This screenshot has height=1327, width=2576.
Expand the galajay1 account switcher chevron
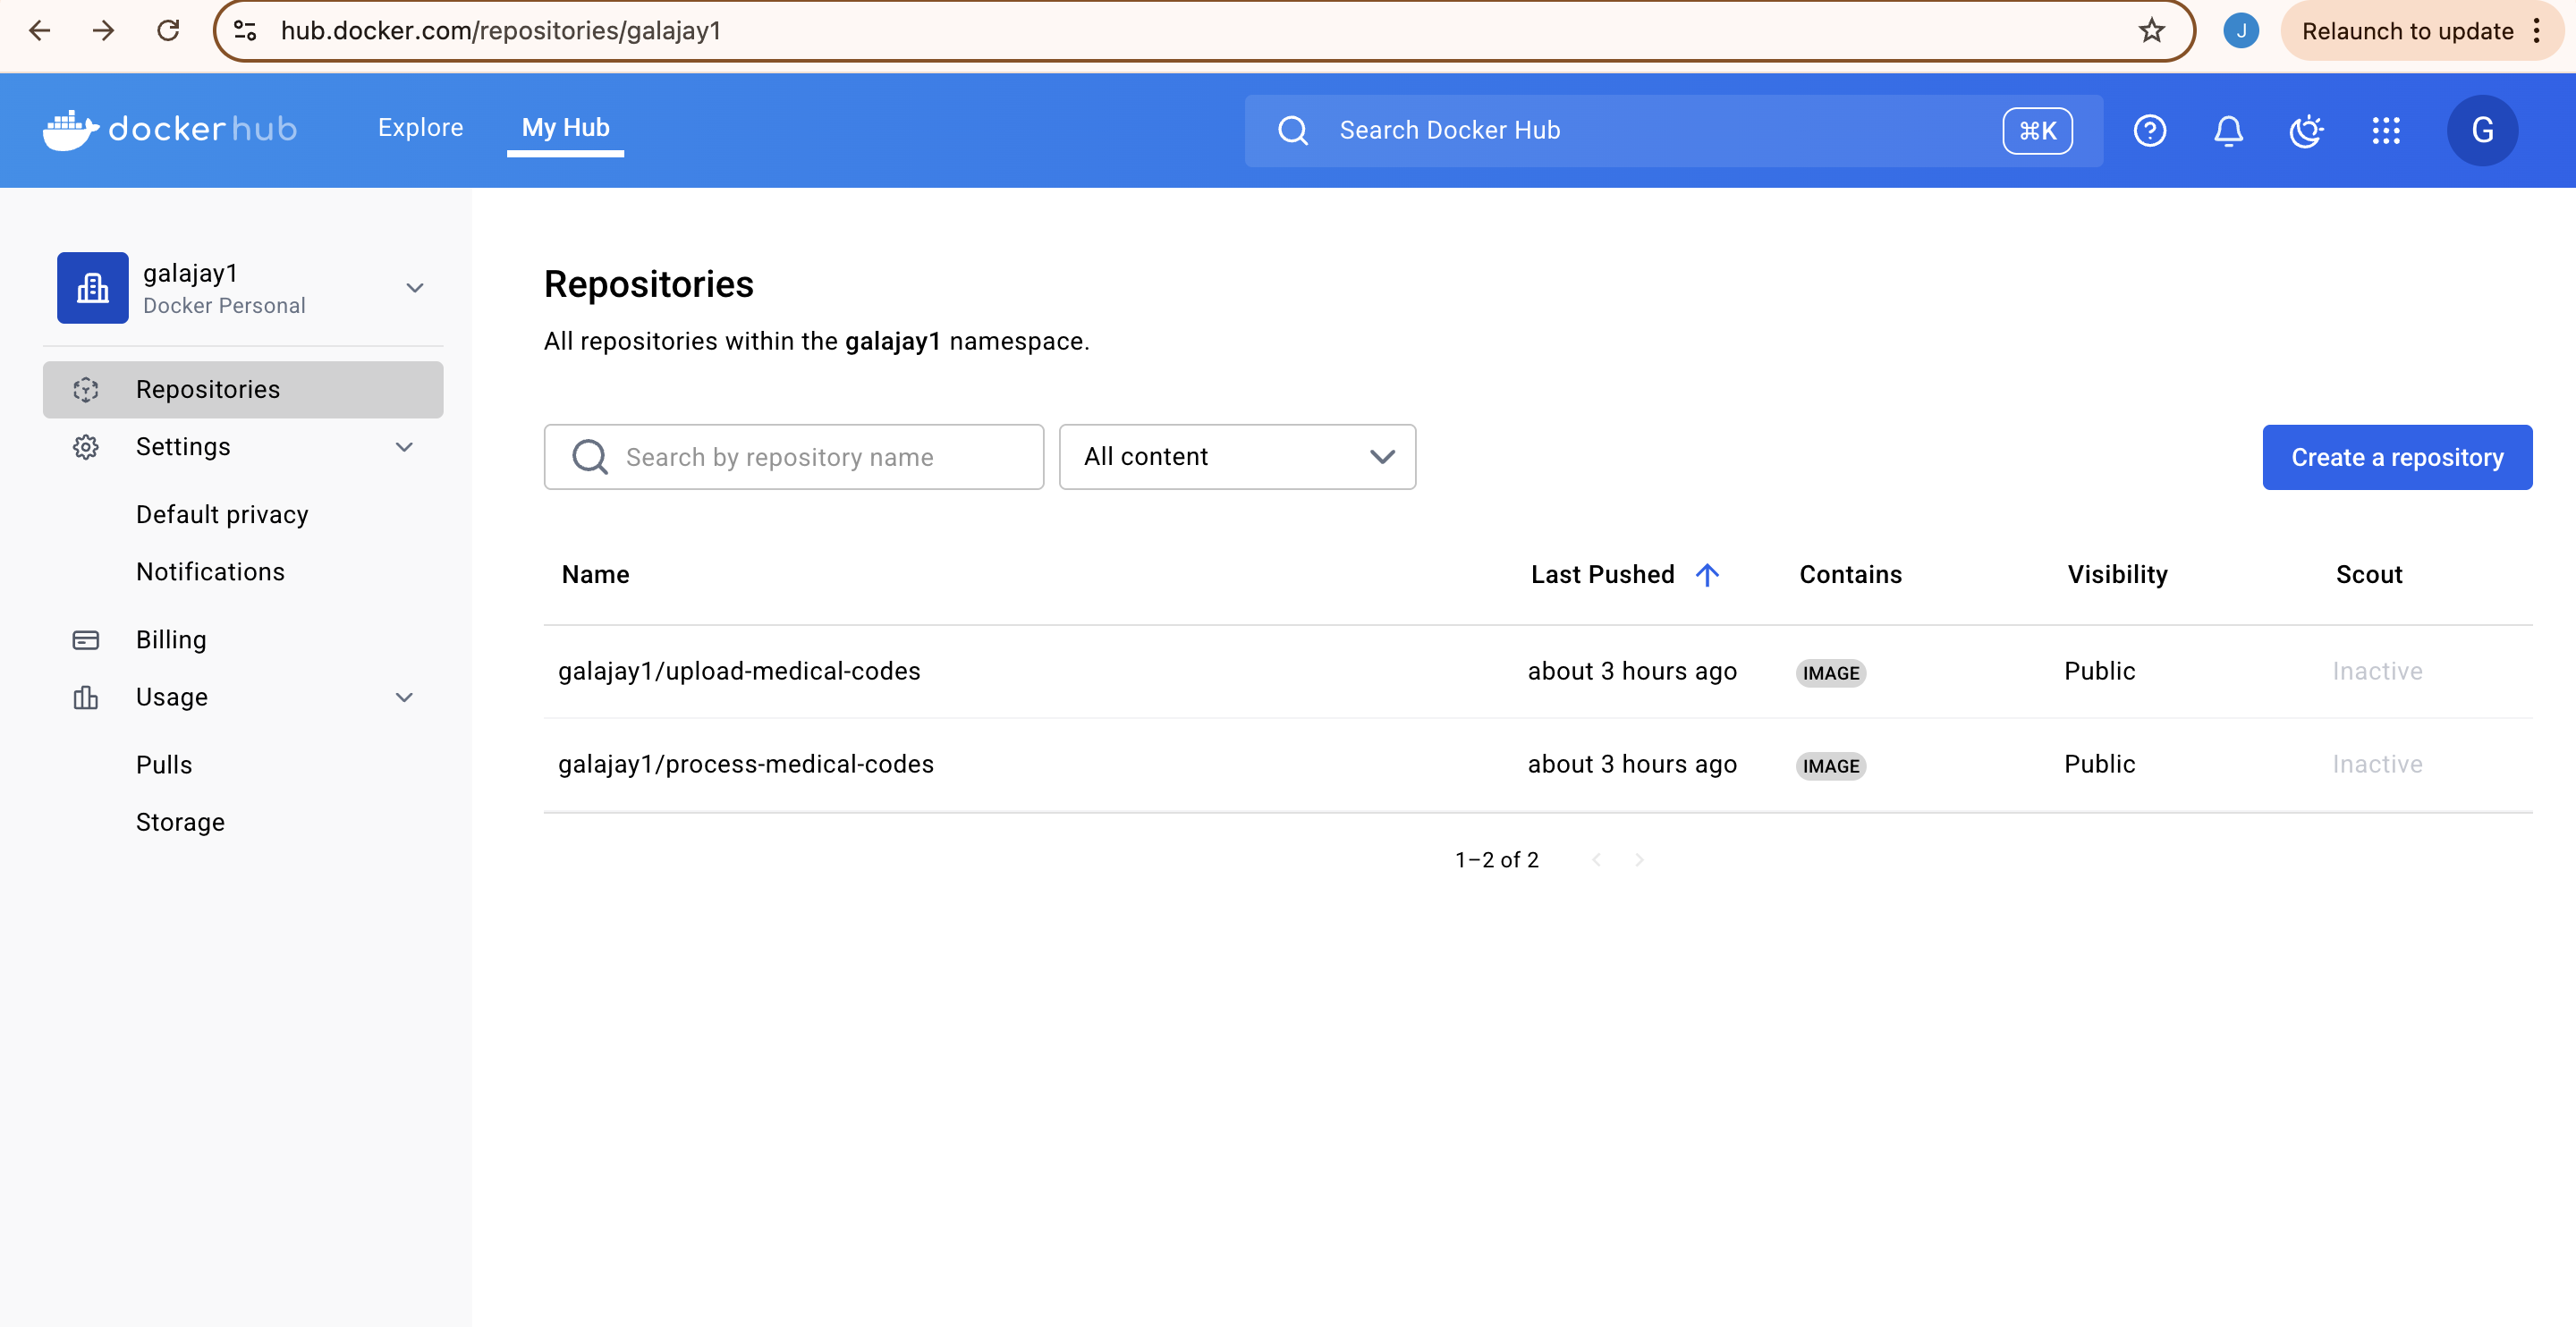[x=415, y=288]
